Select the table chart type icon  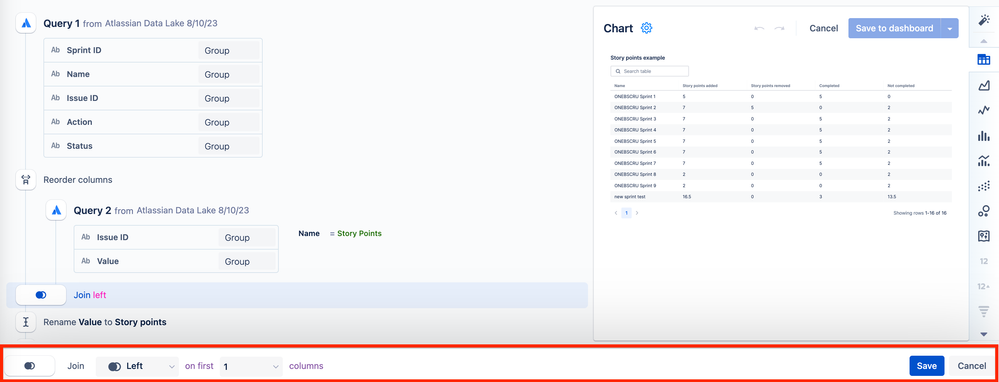[984, 60]
